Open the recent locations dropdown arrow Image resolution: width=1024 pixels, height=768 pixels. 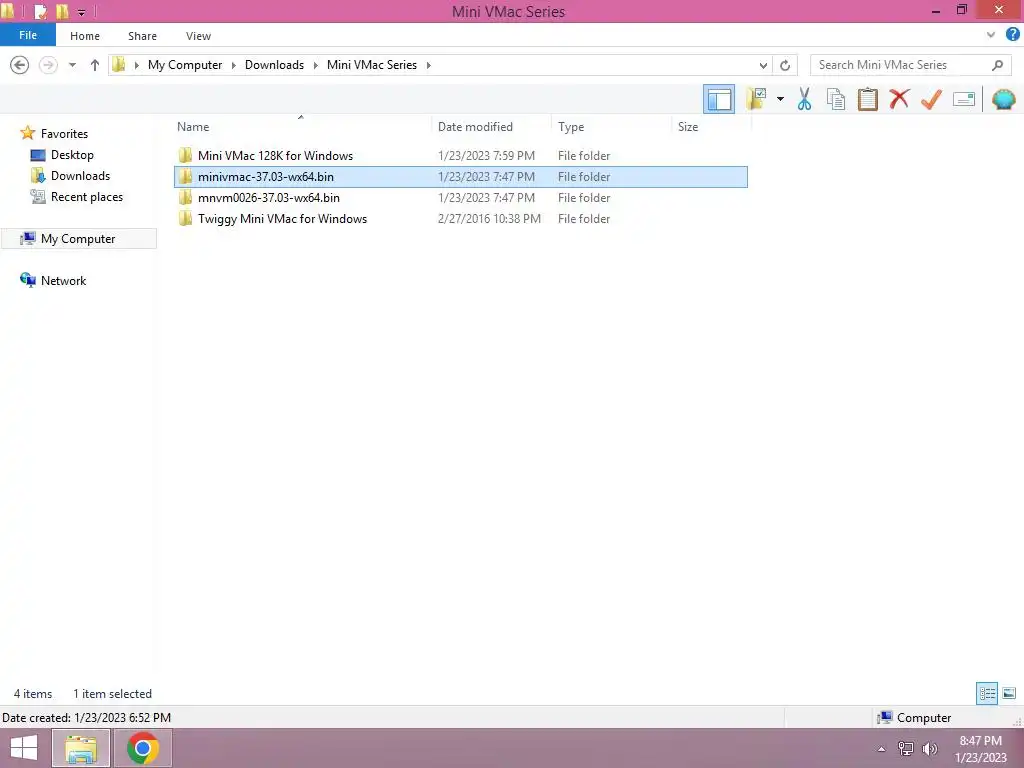tap(72, 65)
